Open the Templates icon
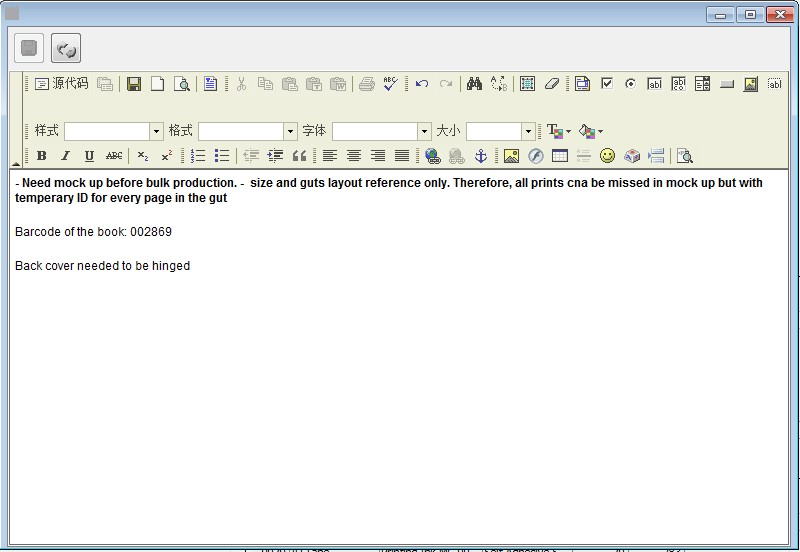The image size is (800, 552). point(210,84)
